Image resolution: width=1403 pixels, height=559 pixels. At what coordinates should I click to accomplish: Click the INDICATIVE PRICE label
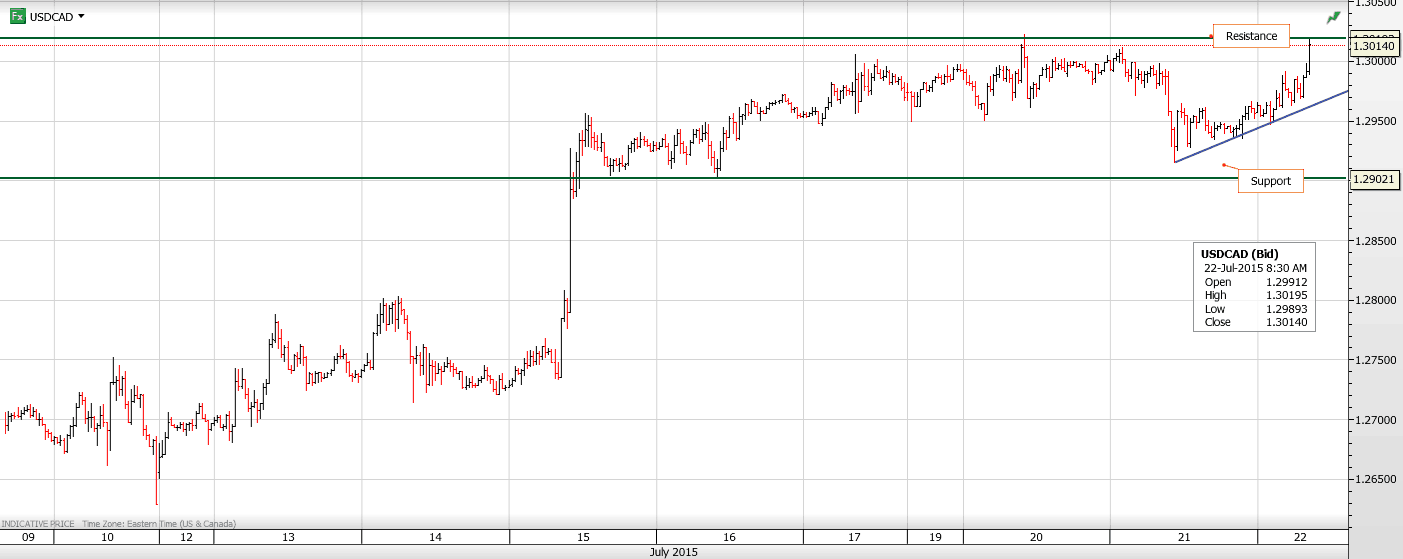click(x=38, y=523)
